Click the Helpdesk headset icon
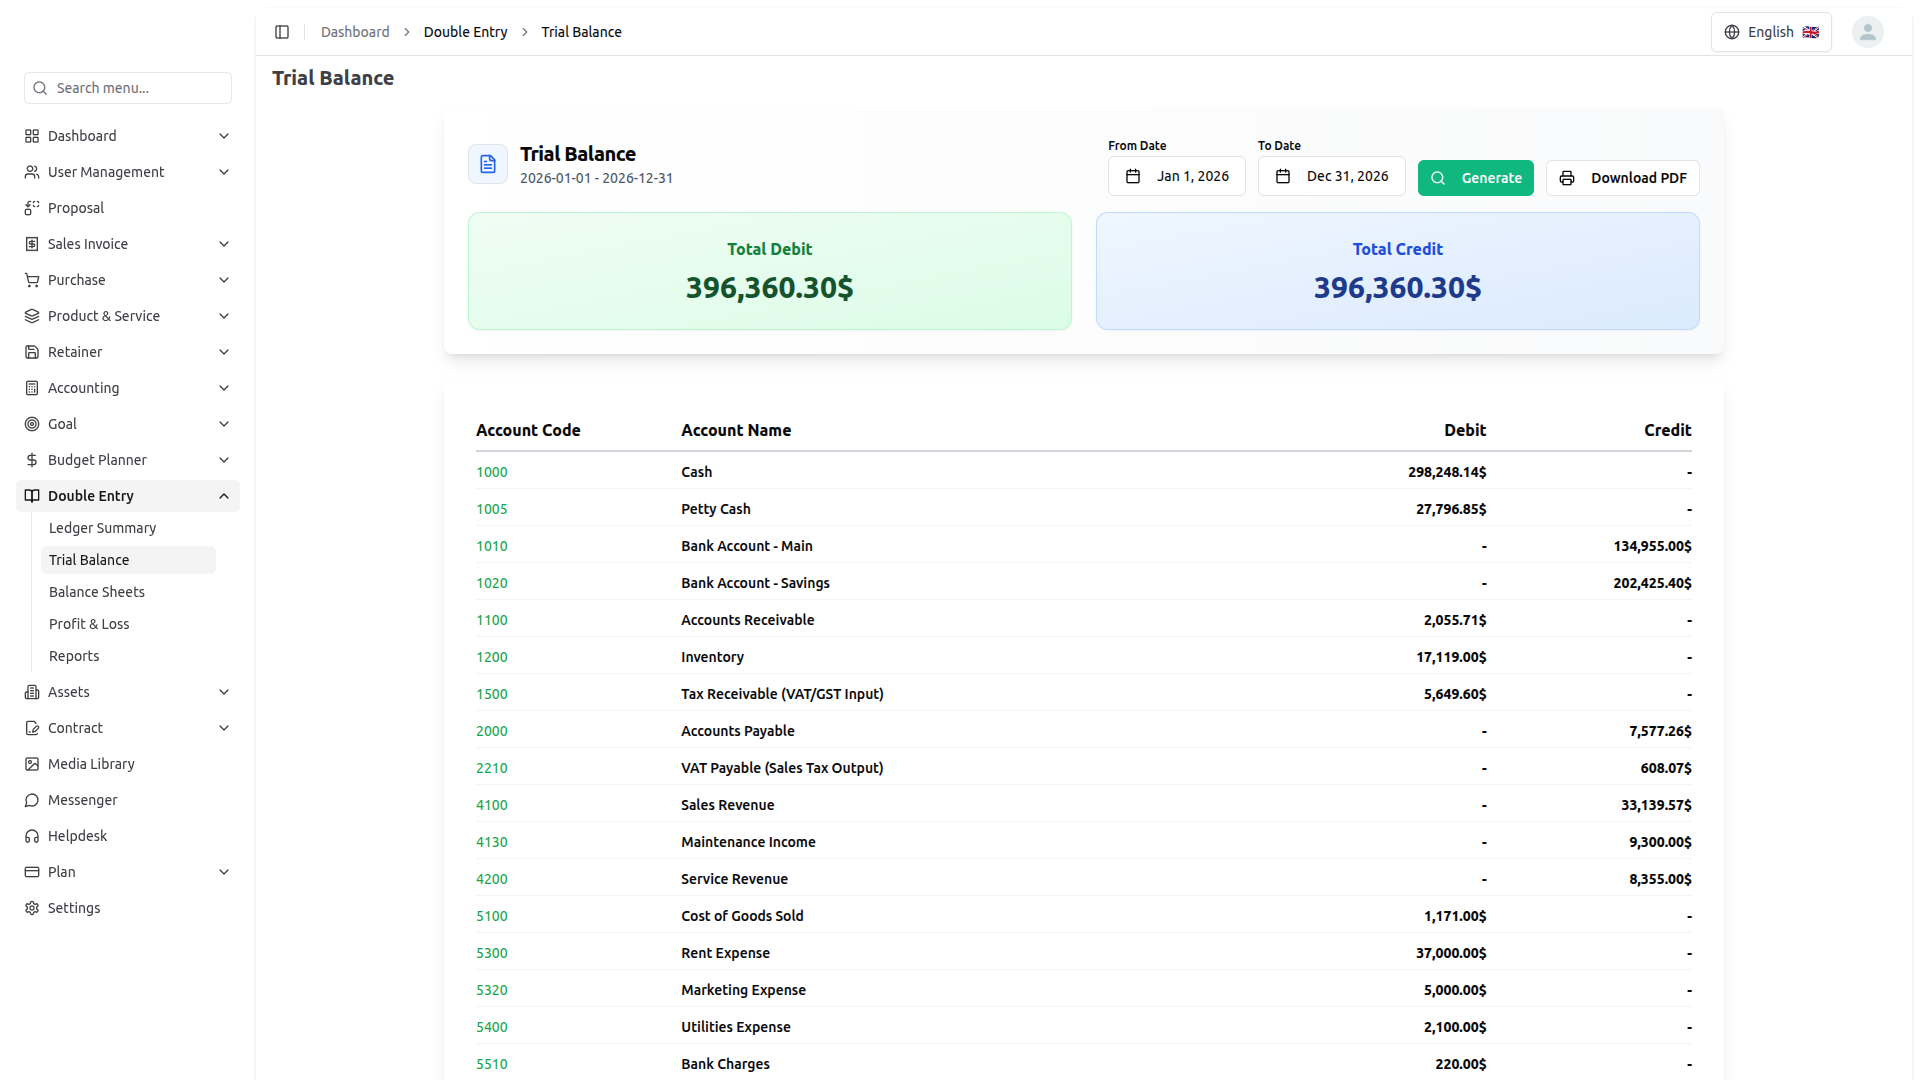The height and width of the screenshot is (1080, 1920). coord(32,836)
